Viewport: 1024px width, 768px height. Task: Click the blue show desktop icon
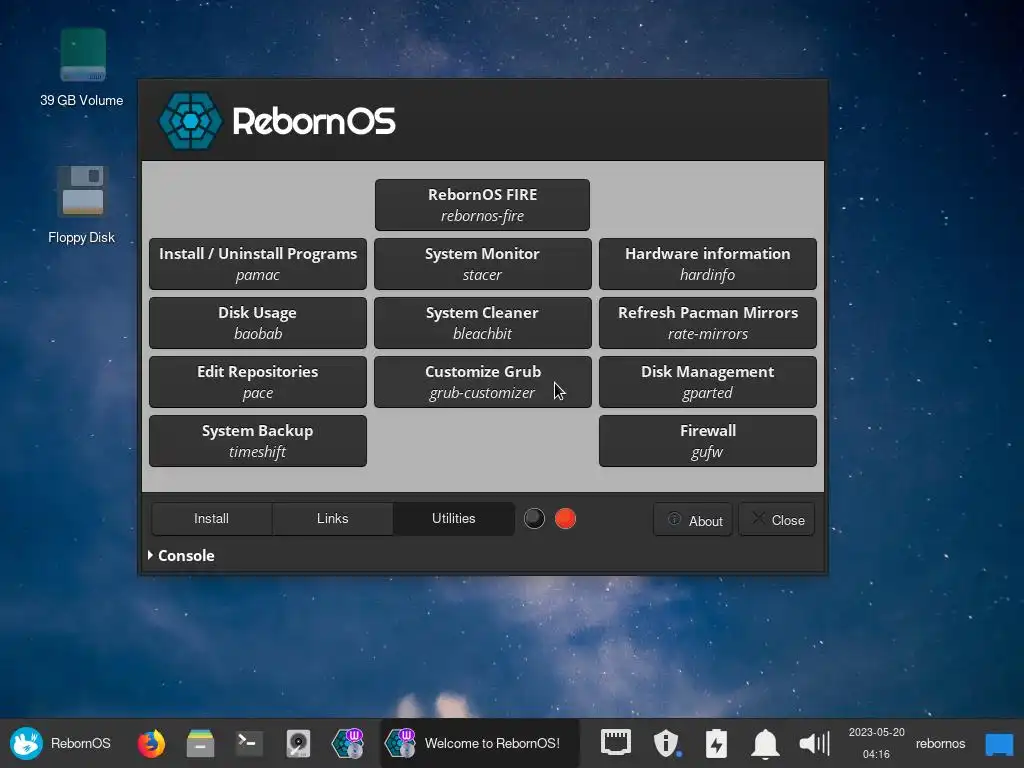coord(999,743)
